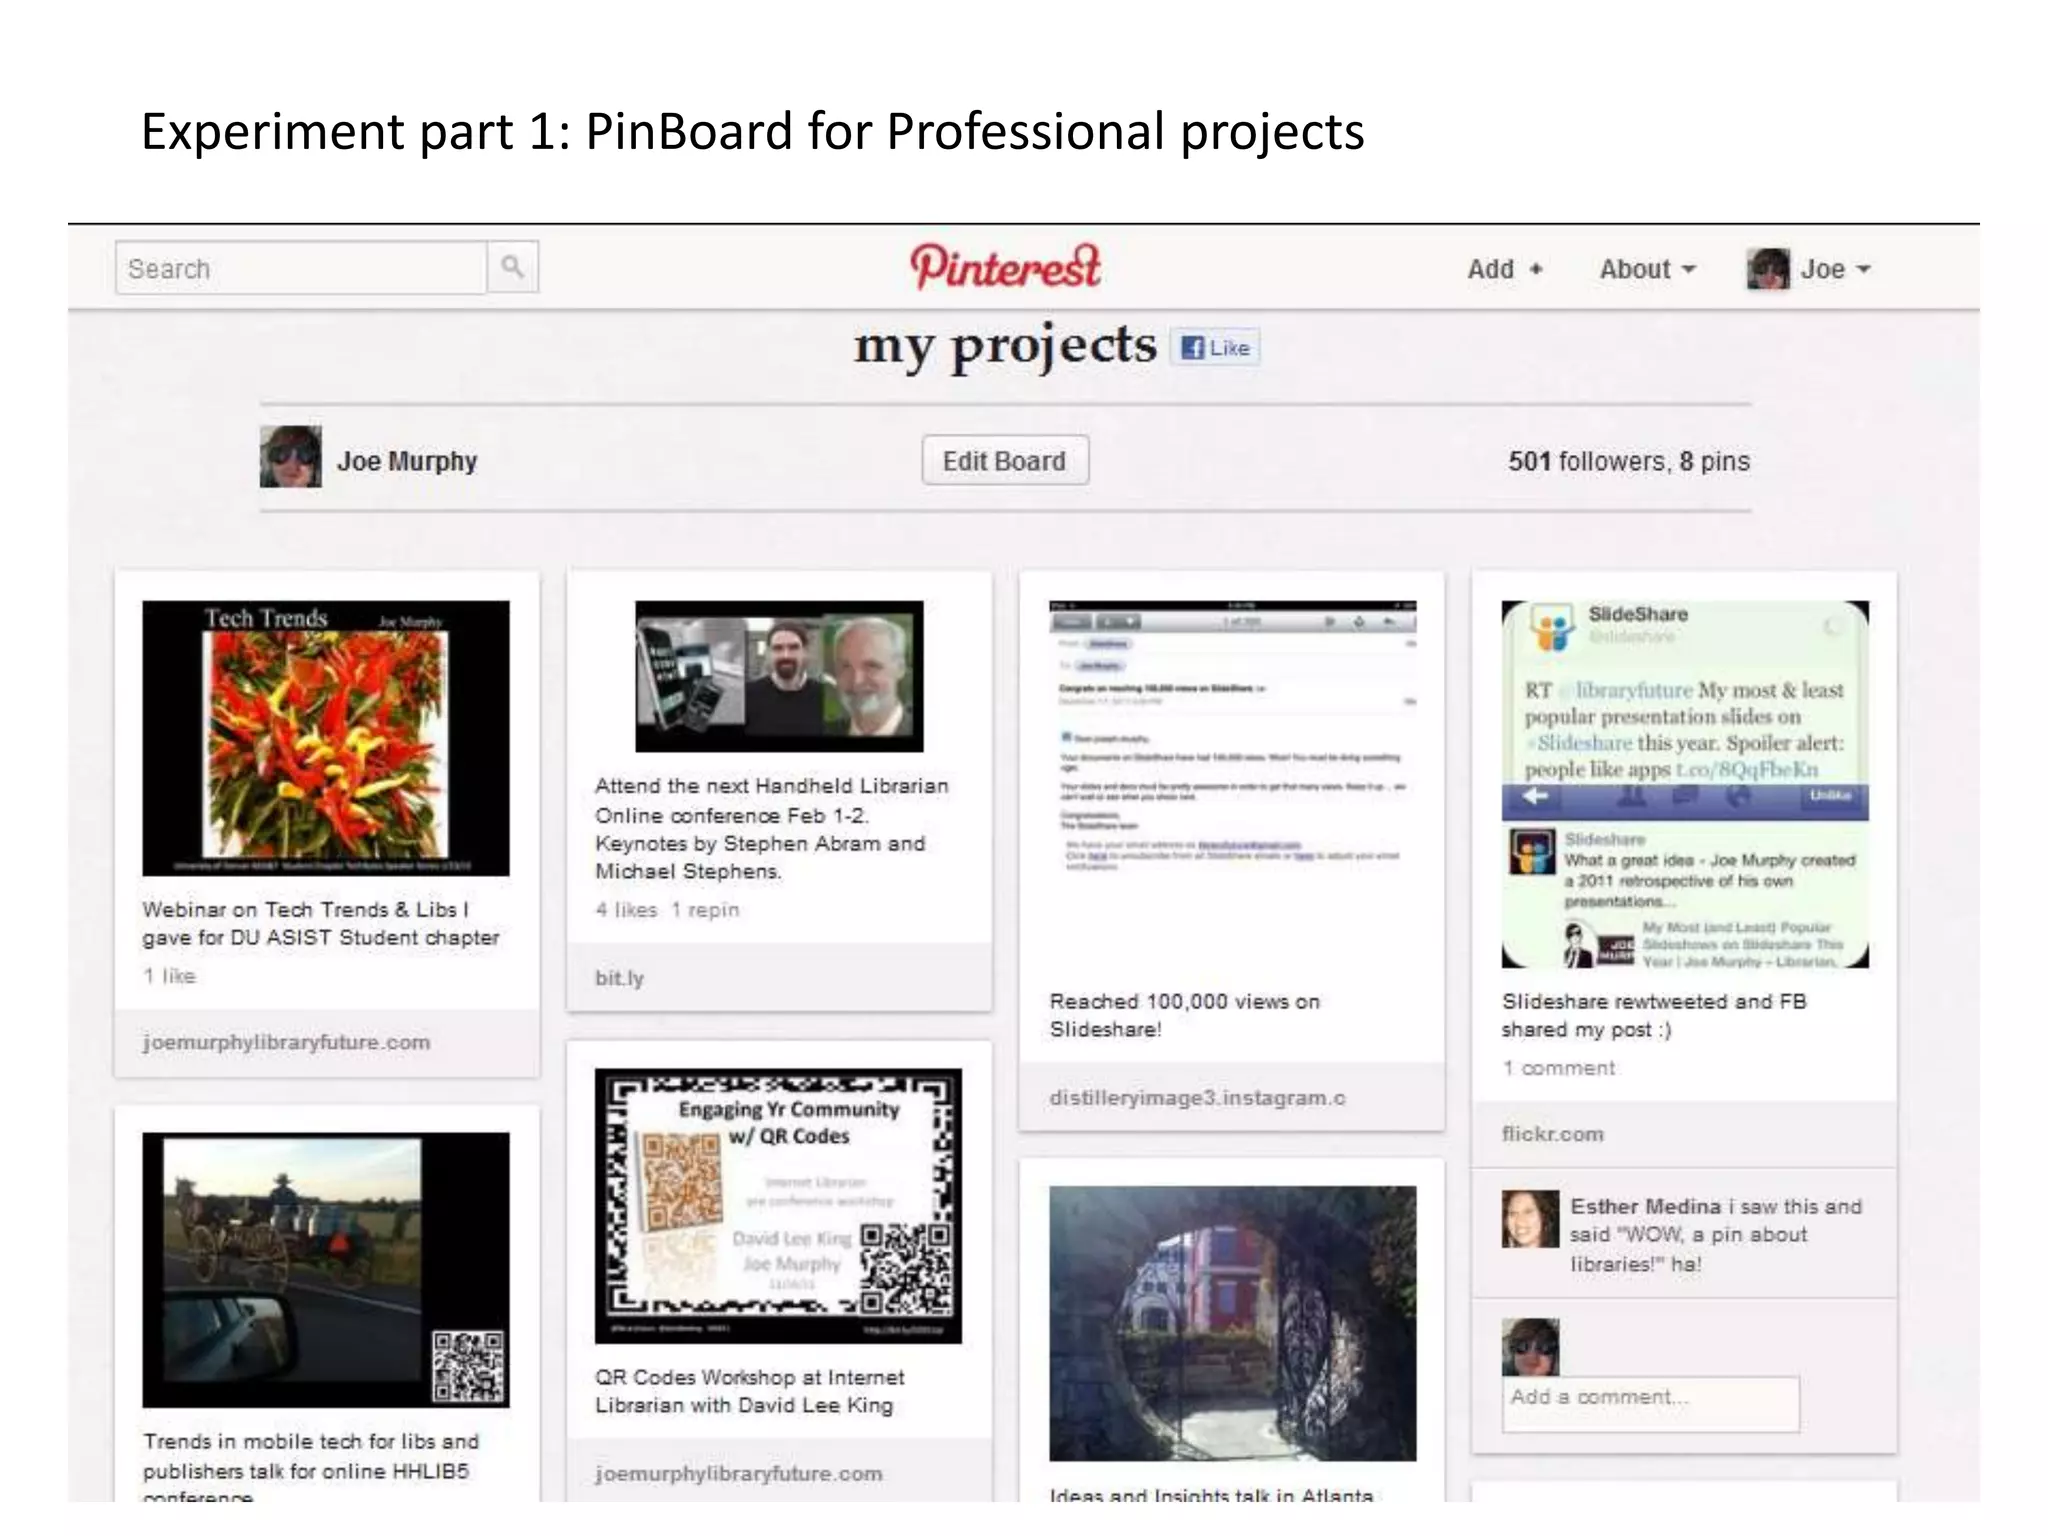This screenshot has width=2048, height=1536.
Task: Open the Joe account dropdown
Action: [x=1835, y=269]
